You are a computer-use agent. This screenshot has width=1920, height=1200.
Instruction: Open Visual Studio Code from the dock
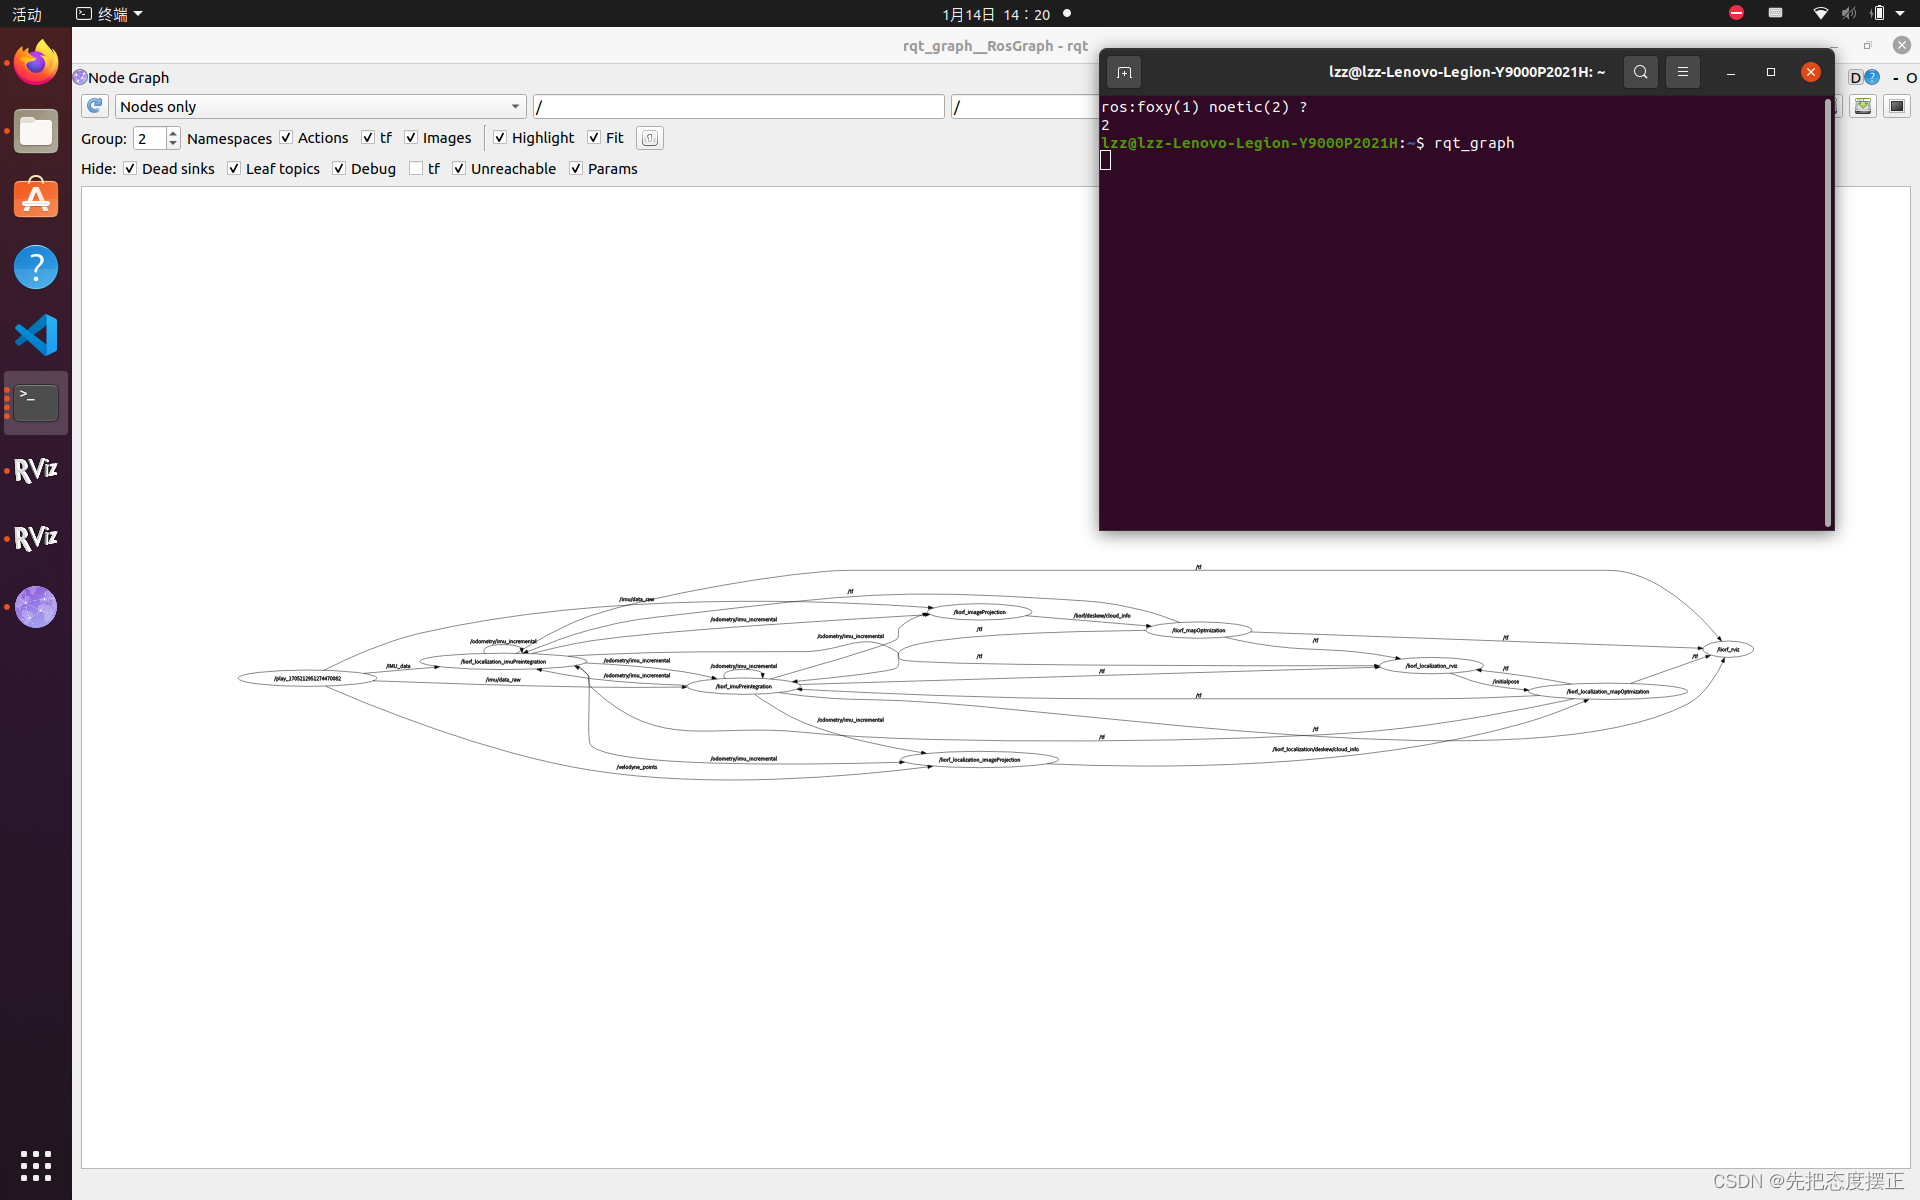[36, 335]
